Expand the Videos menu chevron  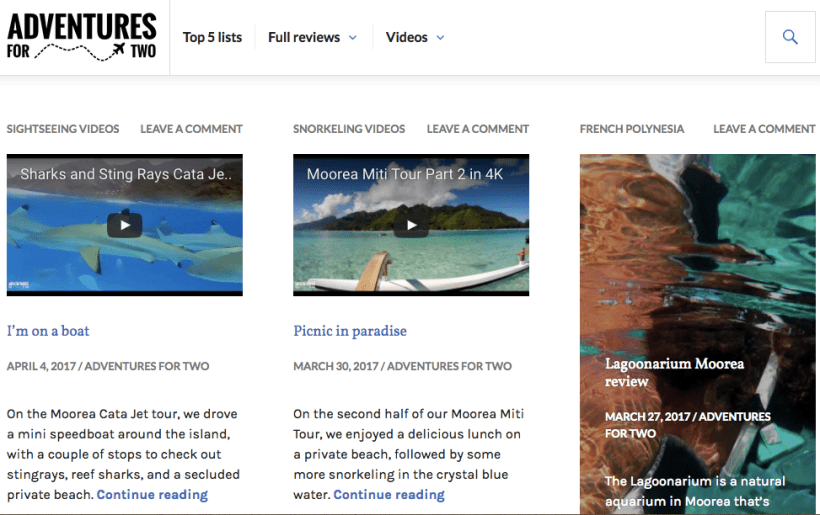440,38
